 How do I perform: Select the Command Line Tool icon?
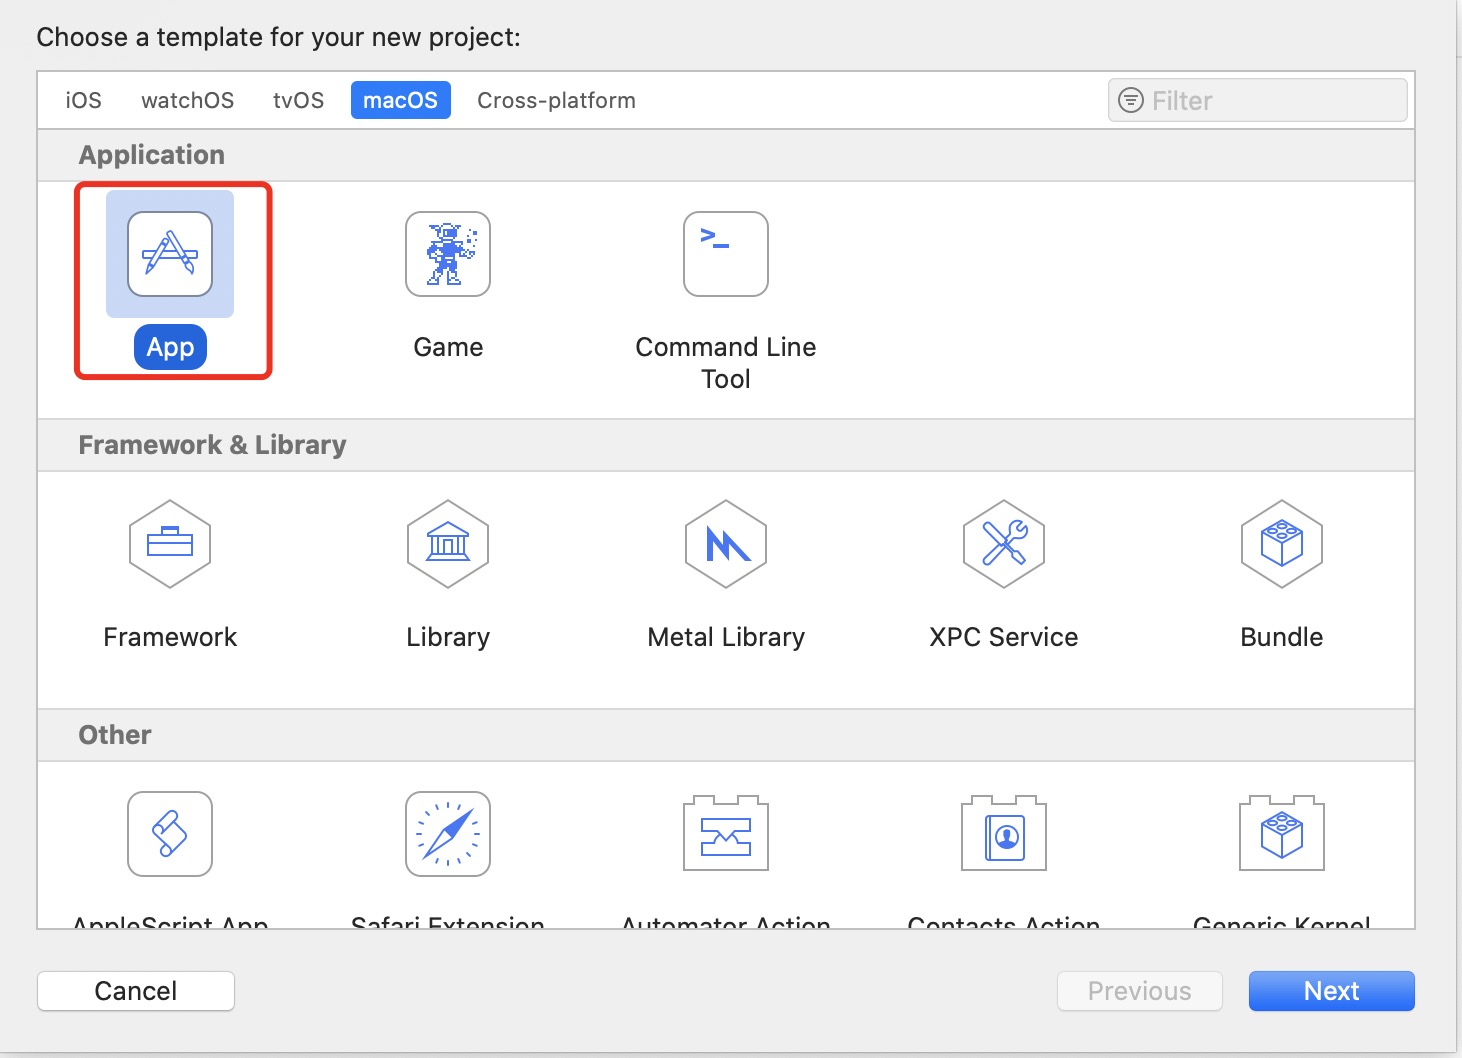coord(726,254)
